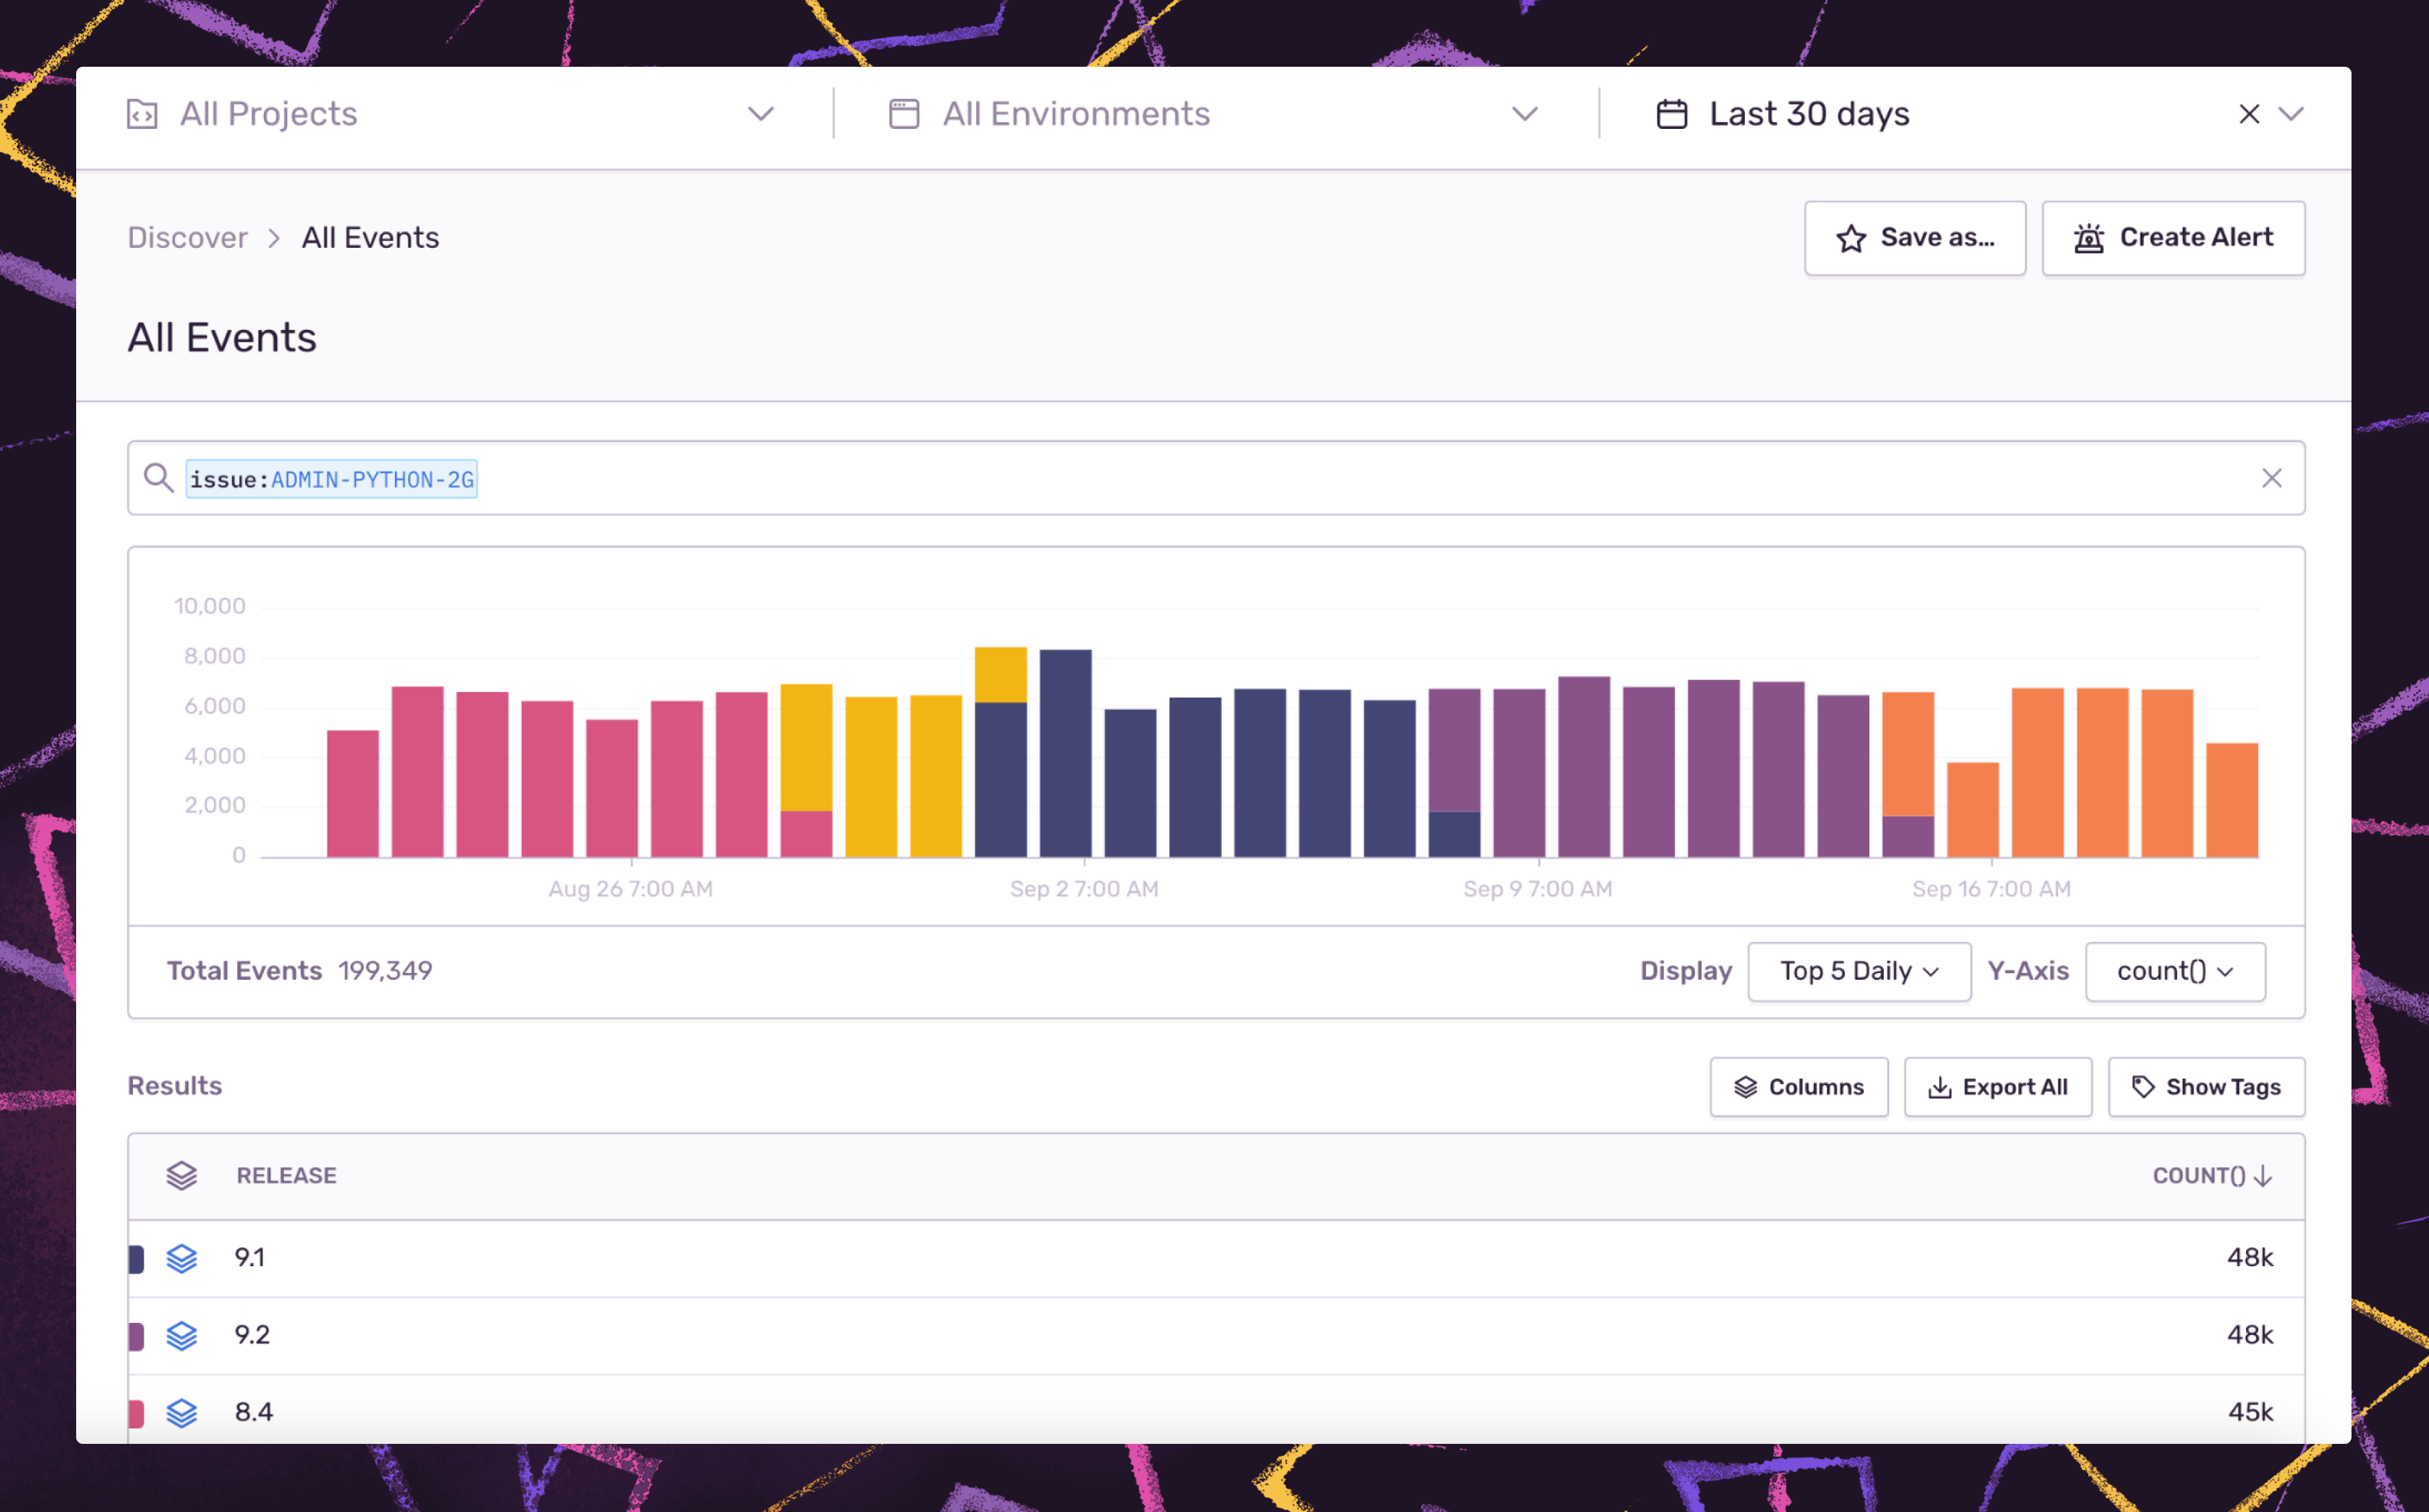
Task: Clear the issue search query
Action: point(2271,478)
